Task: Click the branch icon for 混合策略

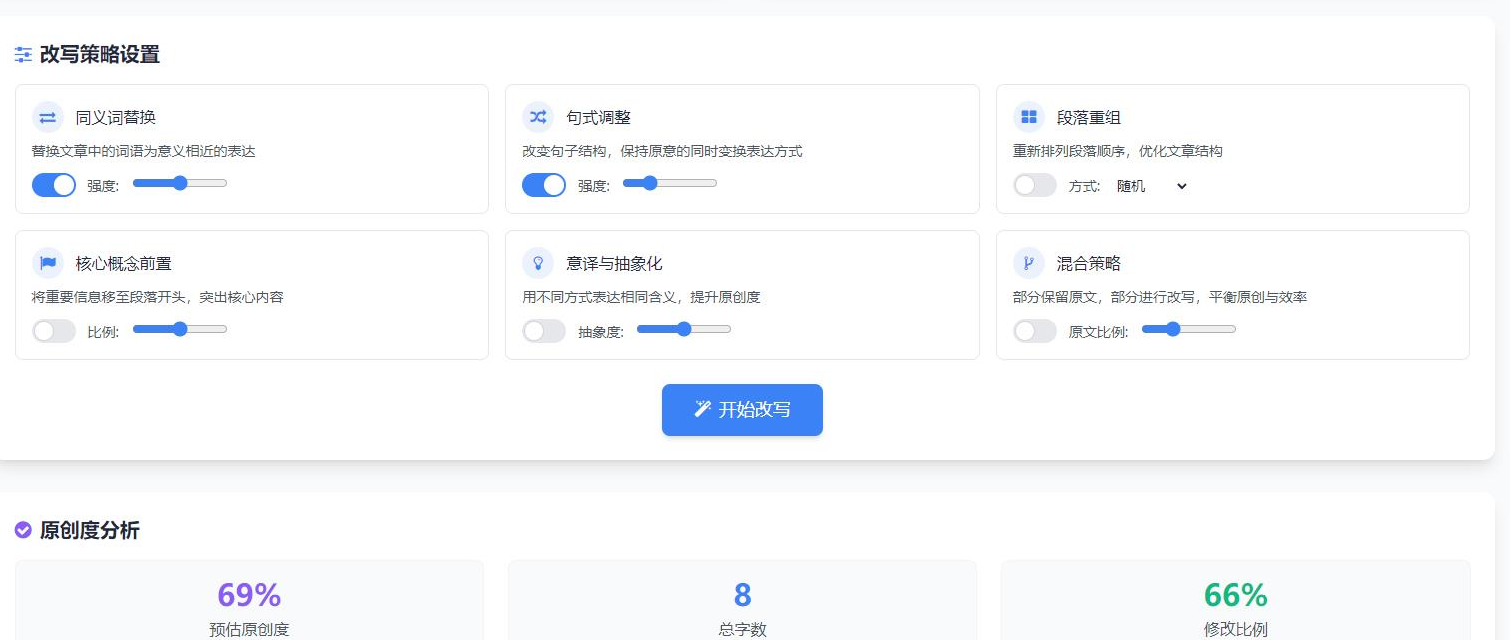Action: pos(1029,264)
